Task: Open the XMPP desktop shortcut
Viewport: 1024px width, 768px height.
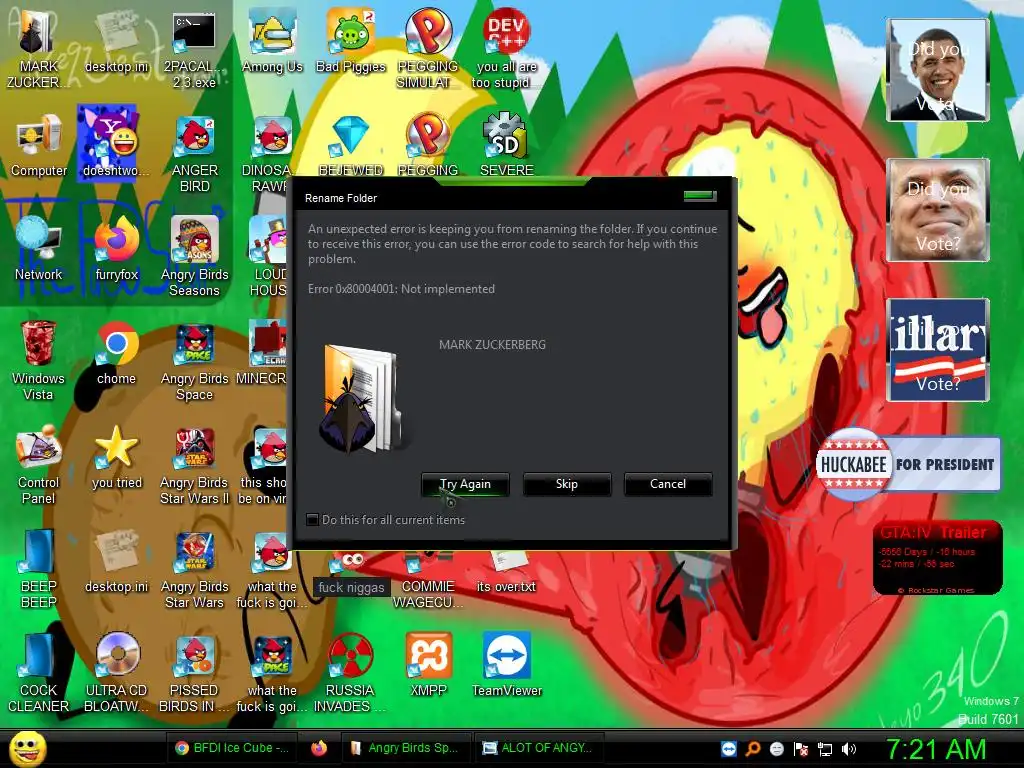Action: tap(428, 666)
